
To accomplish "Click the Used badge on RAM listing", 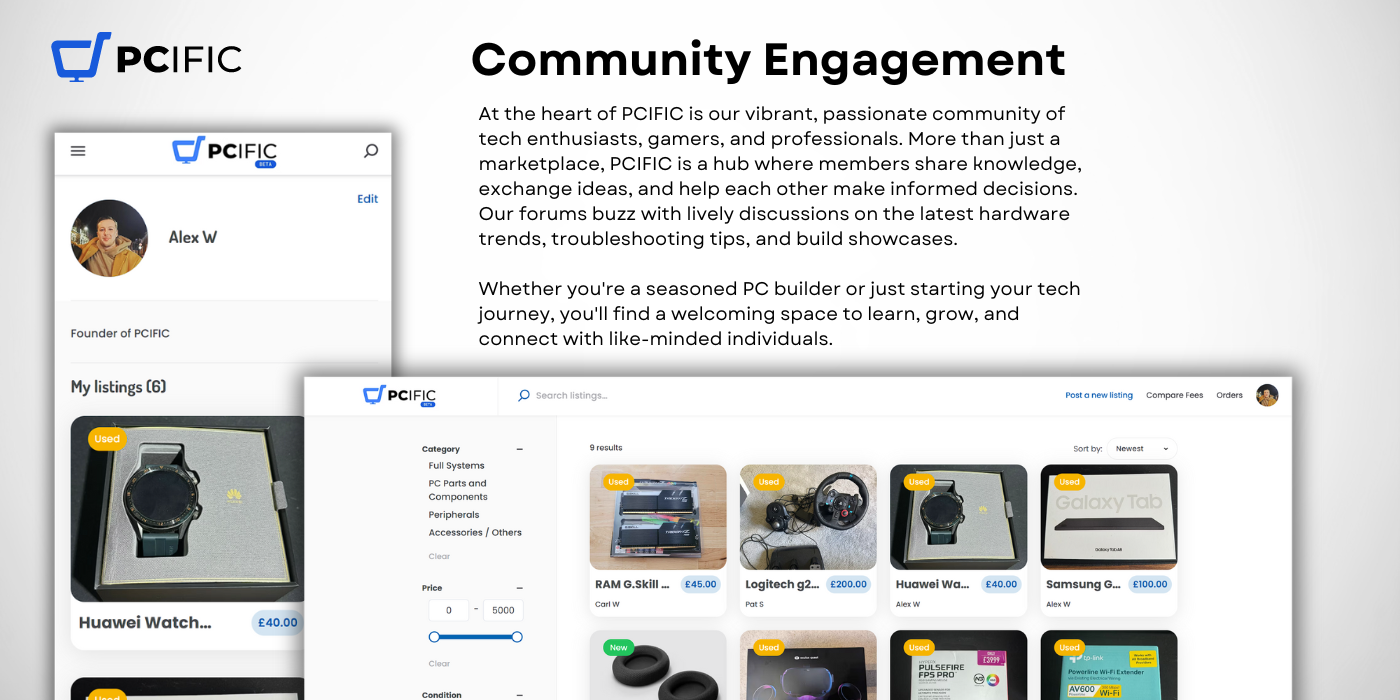I will coord(618,482).
